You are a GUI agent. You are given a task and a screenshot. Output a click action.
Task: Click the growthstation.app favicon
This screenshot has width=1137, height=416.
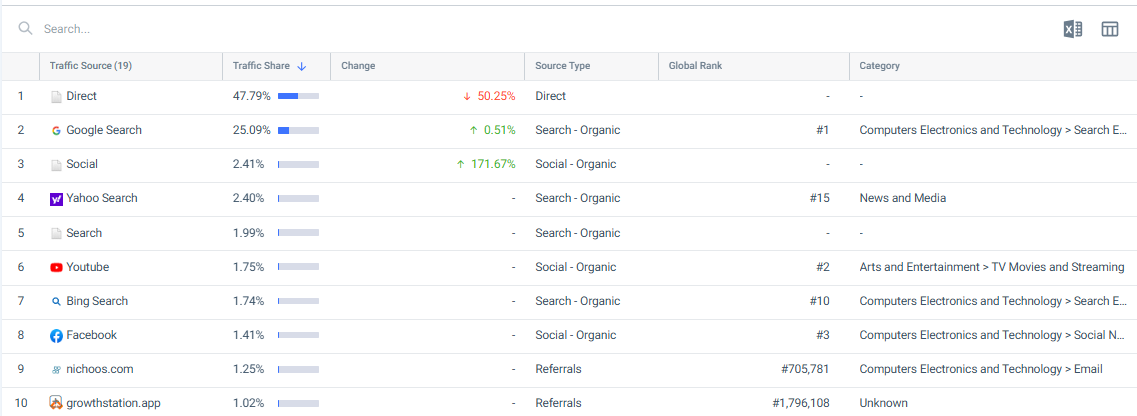(x=56, y=402)
